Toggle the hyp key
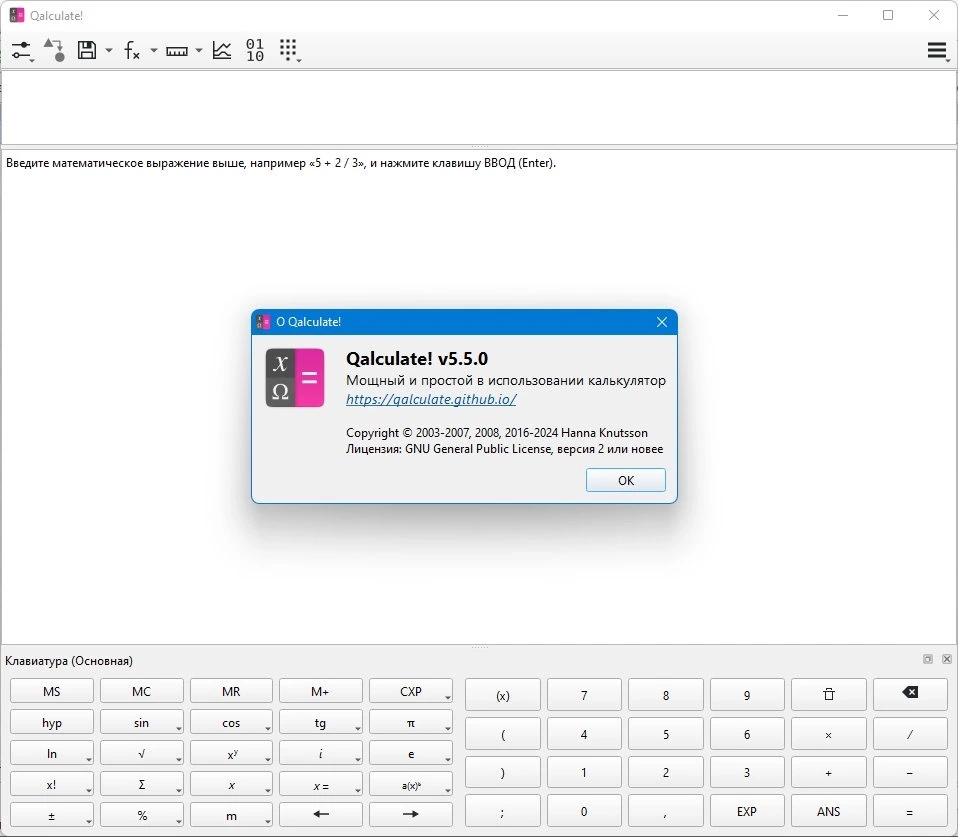 (x=52, y=722)
